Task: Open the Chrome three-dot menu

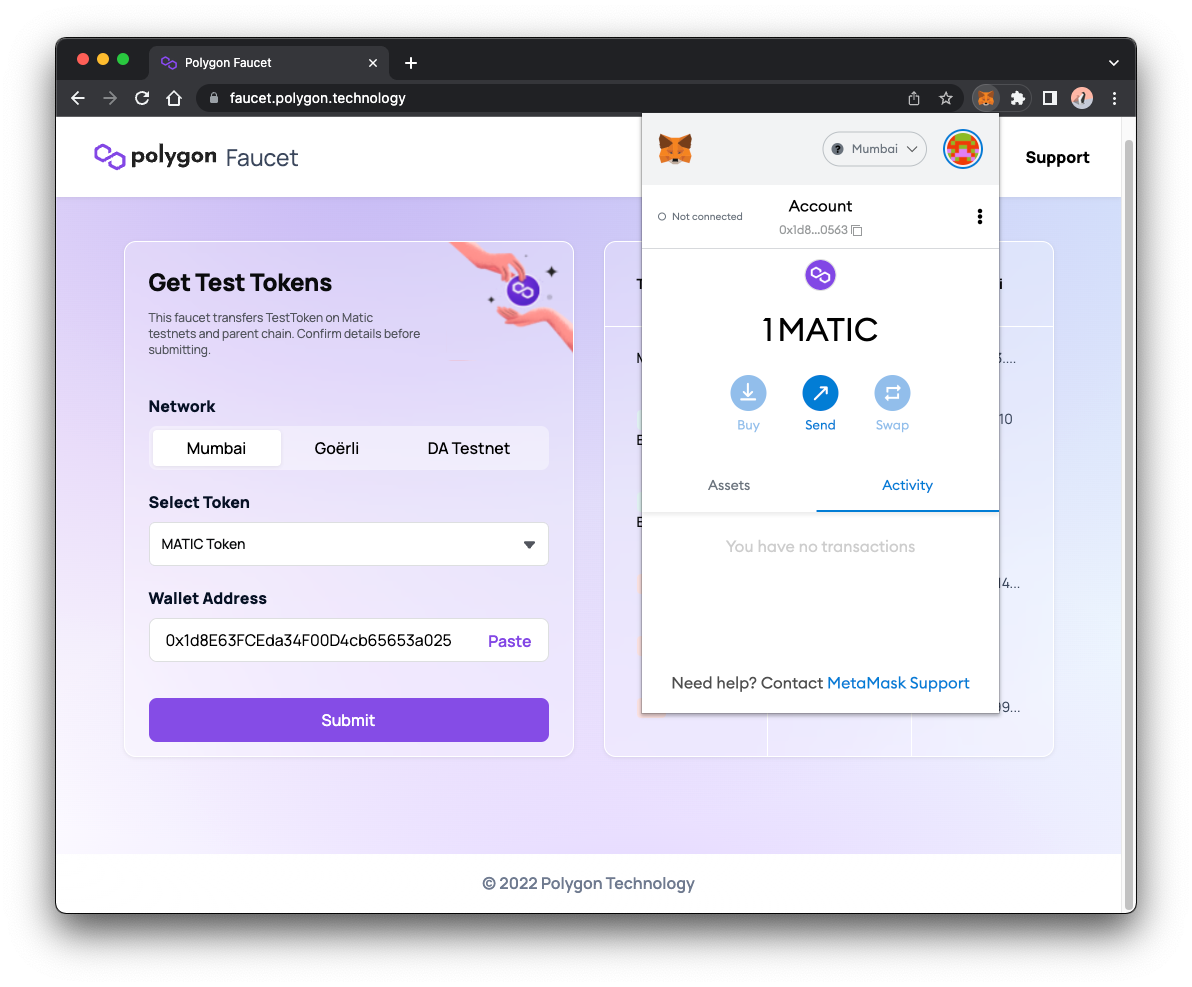Action: [1114, 98]
